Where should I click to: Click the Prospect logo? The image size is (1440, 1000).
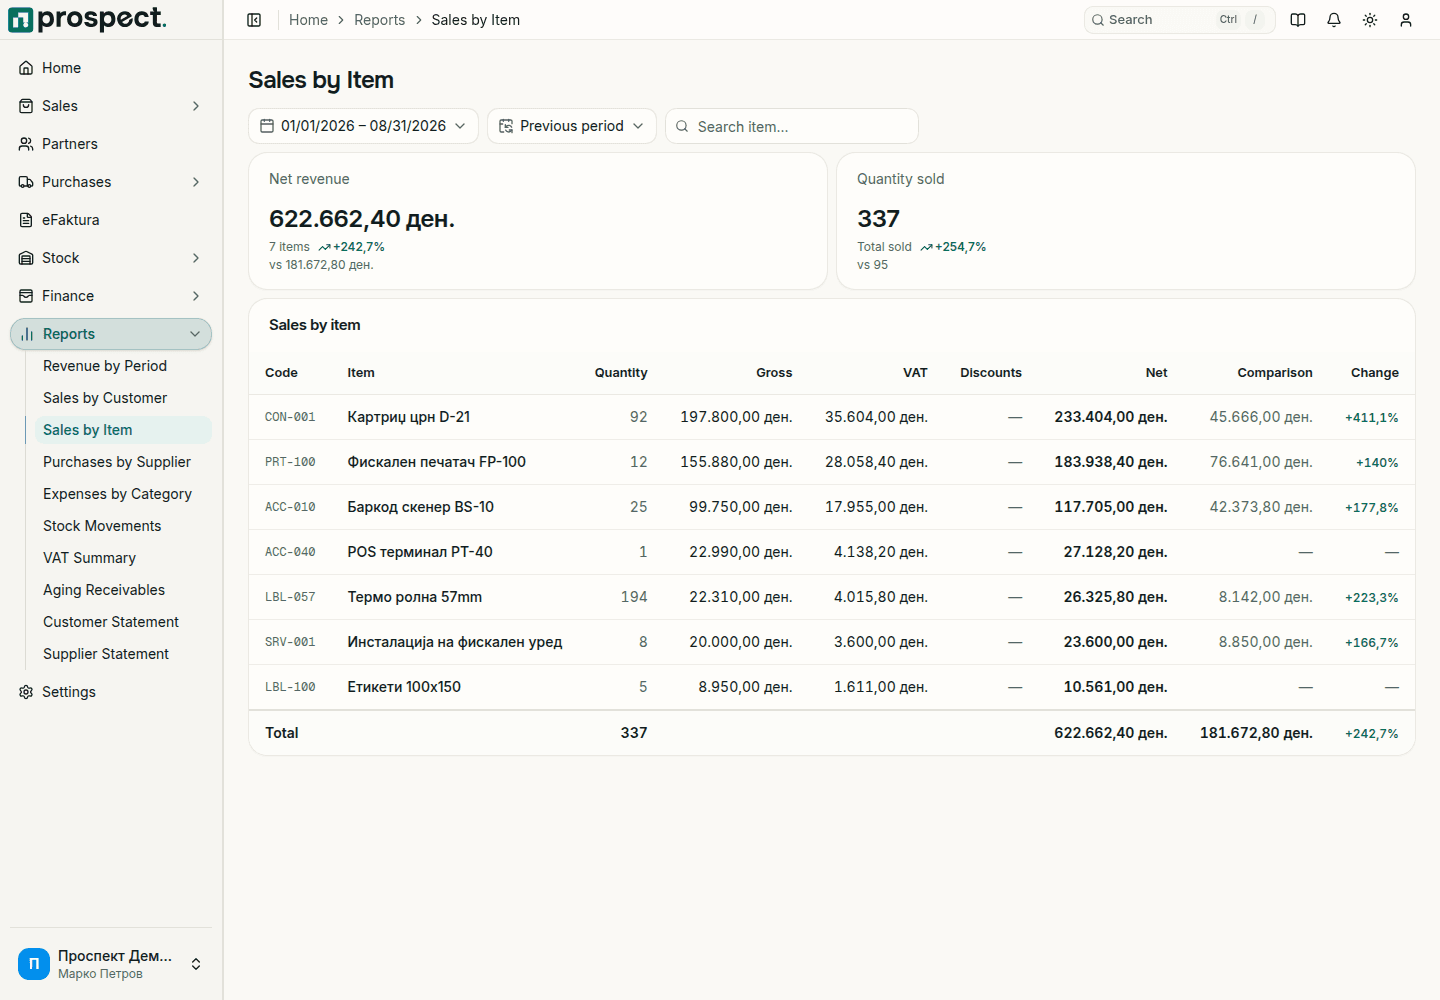click(x=88, y=19)
